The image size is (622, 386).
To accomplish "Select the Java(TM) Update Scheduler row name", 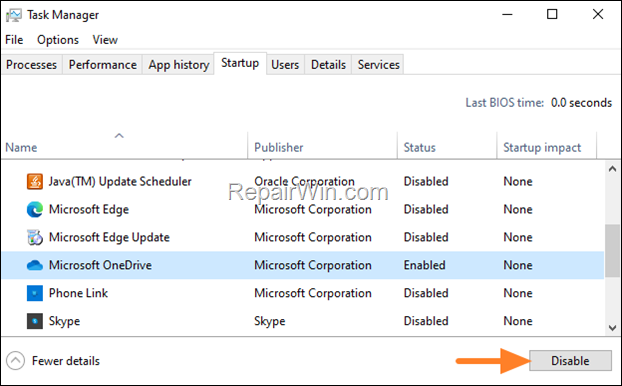I will (x=120, y=182).
